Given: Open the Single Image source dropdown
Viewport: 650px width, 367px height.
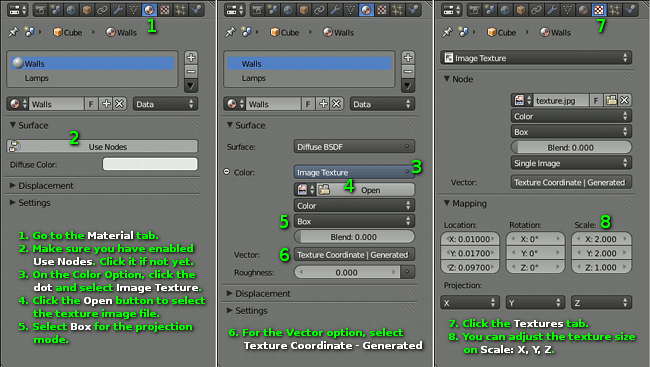Looking at the screenshot, I should (571, 163).
